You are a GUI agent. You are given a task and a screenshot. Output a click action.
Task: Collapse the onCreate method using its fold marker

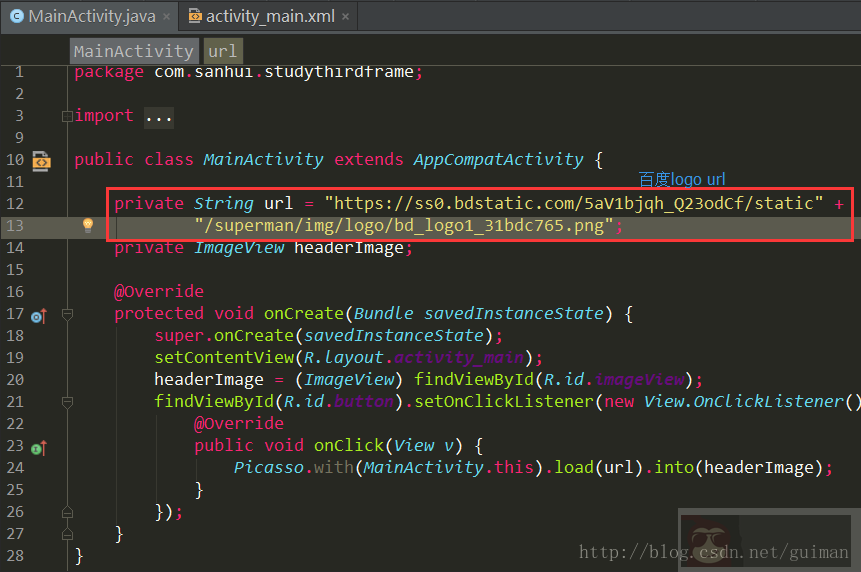point(67,314)
